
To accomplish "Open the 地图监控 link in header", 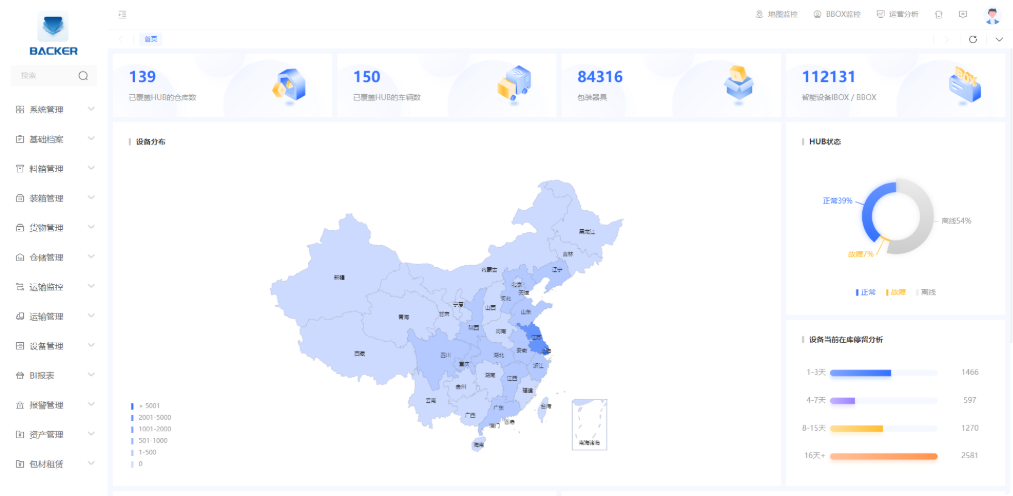I will click(x=776, y=15).
